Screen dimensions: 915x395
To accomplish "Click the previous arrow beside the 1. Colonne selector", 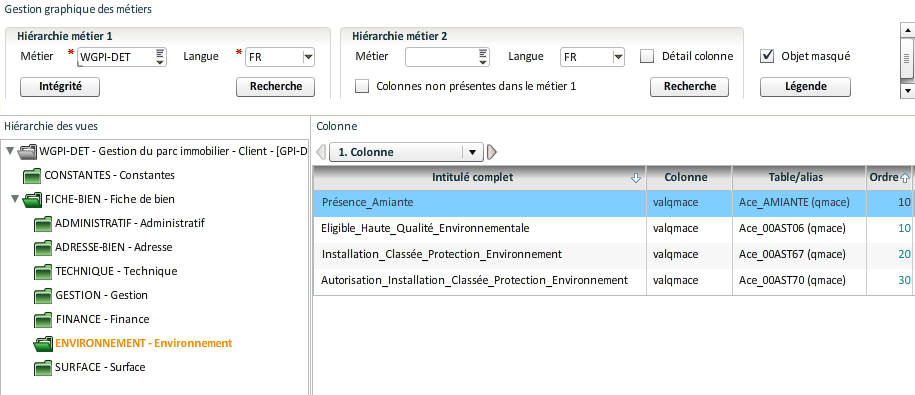I will (x=321, y=152).
